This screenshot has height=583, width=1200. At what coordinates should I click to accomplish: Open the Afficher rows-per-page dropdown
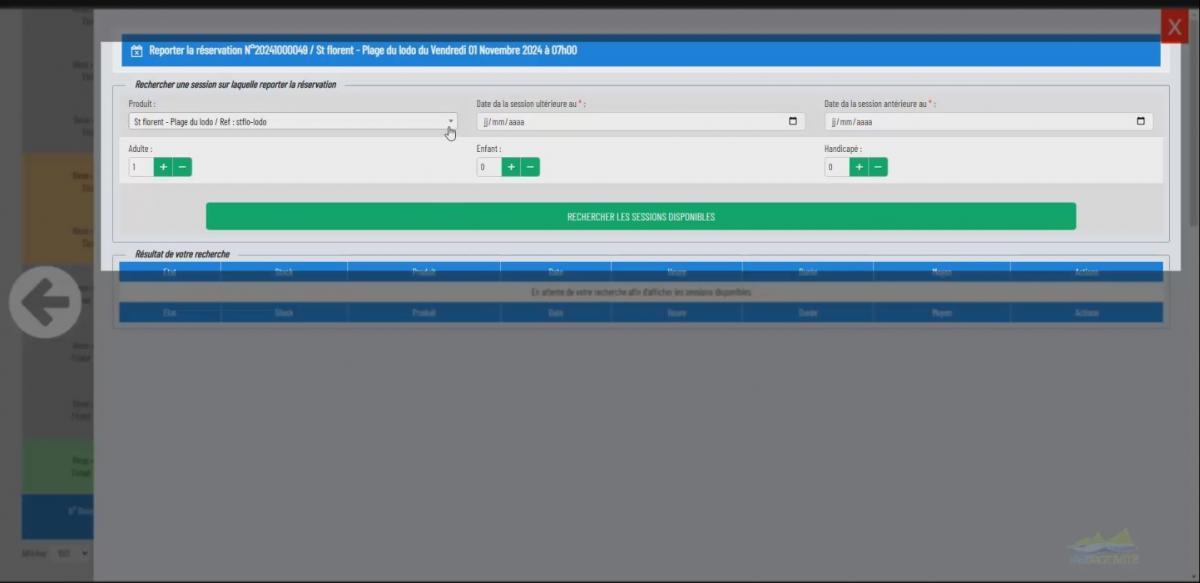coord(74,552)
